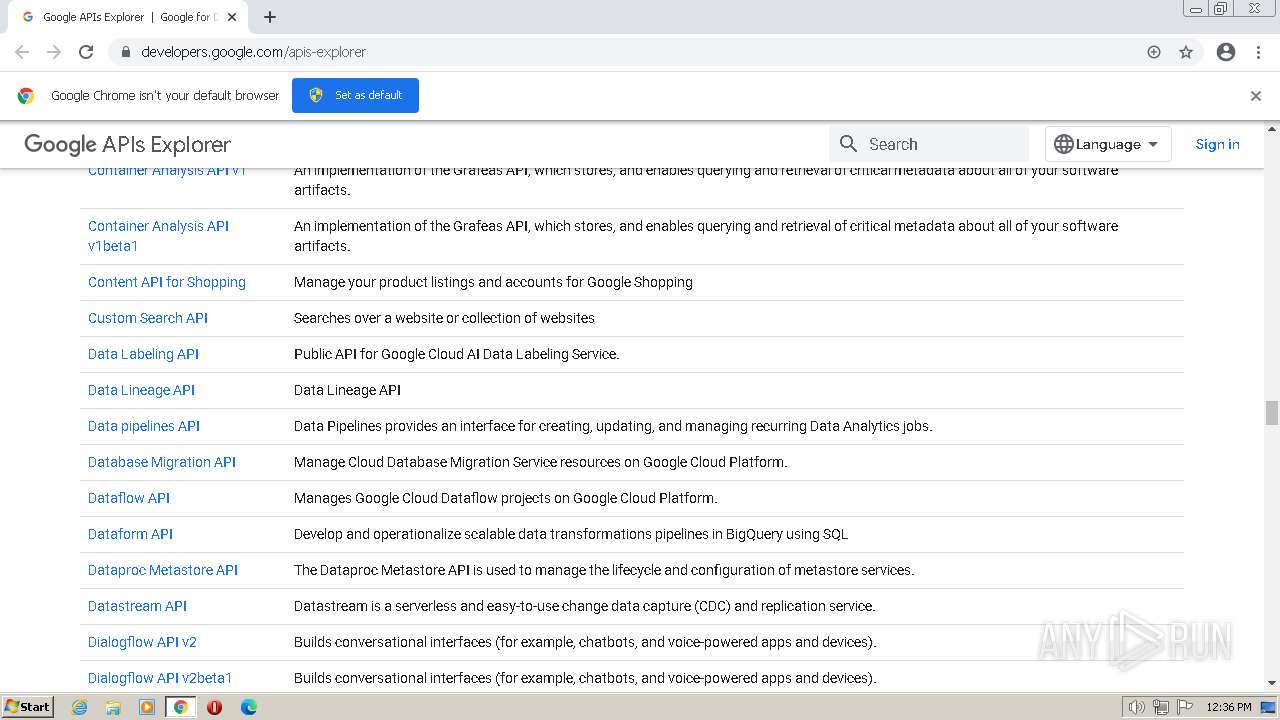
Task: Go forward in browser history
Action: [54, 52]
